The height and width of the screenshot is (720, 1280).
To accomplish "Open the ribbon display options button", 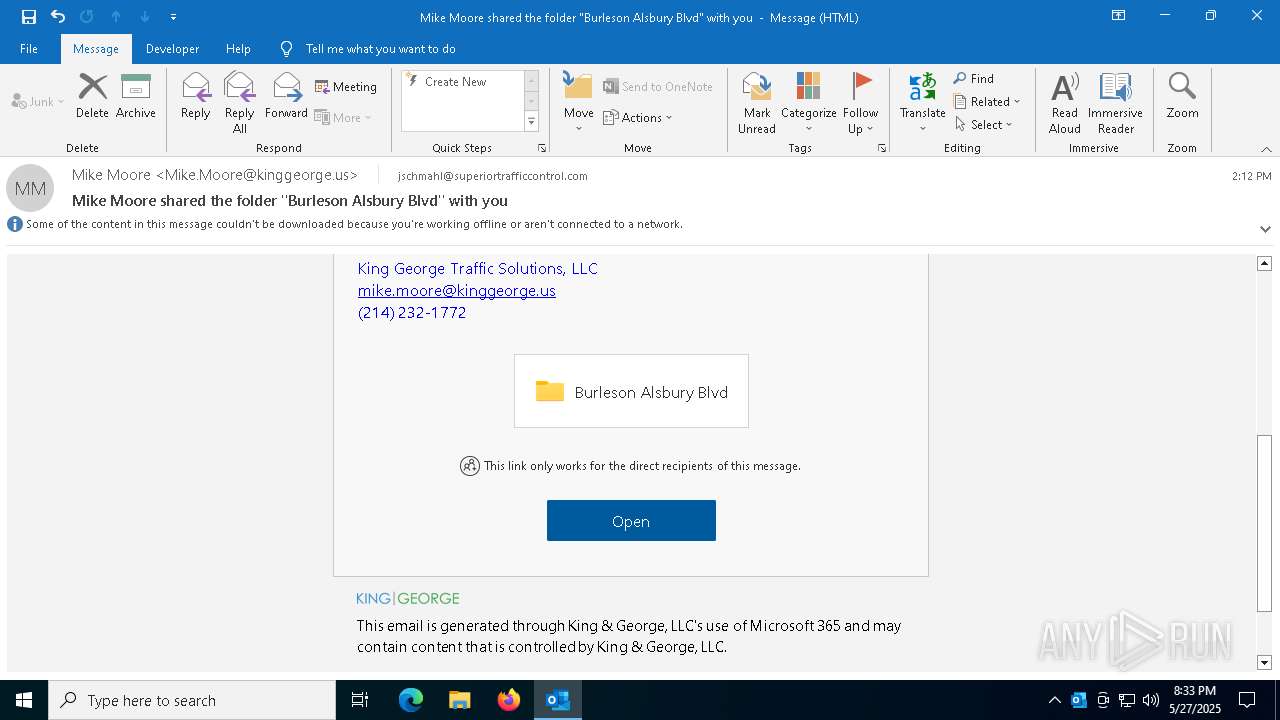I will pyautogui.click(x=1119, y=16).
